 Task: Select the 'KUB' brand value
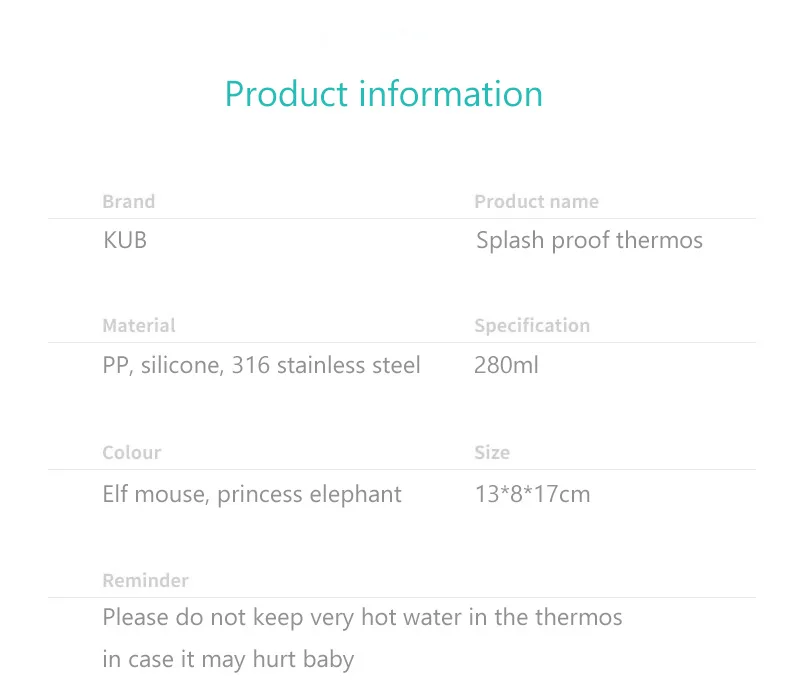[x=125, y=241]
